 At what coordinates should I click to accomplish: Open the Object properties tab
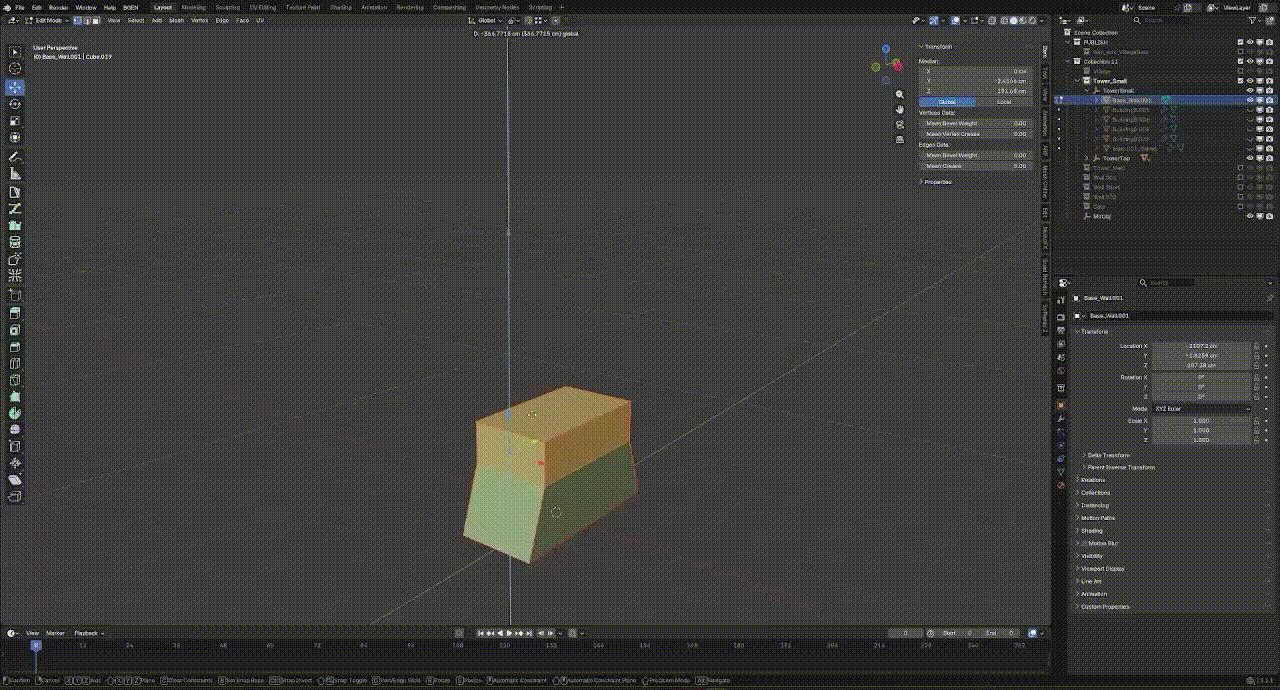[1061, 405]
